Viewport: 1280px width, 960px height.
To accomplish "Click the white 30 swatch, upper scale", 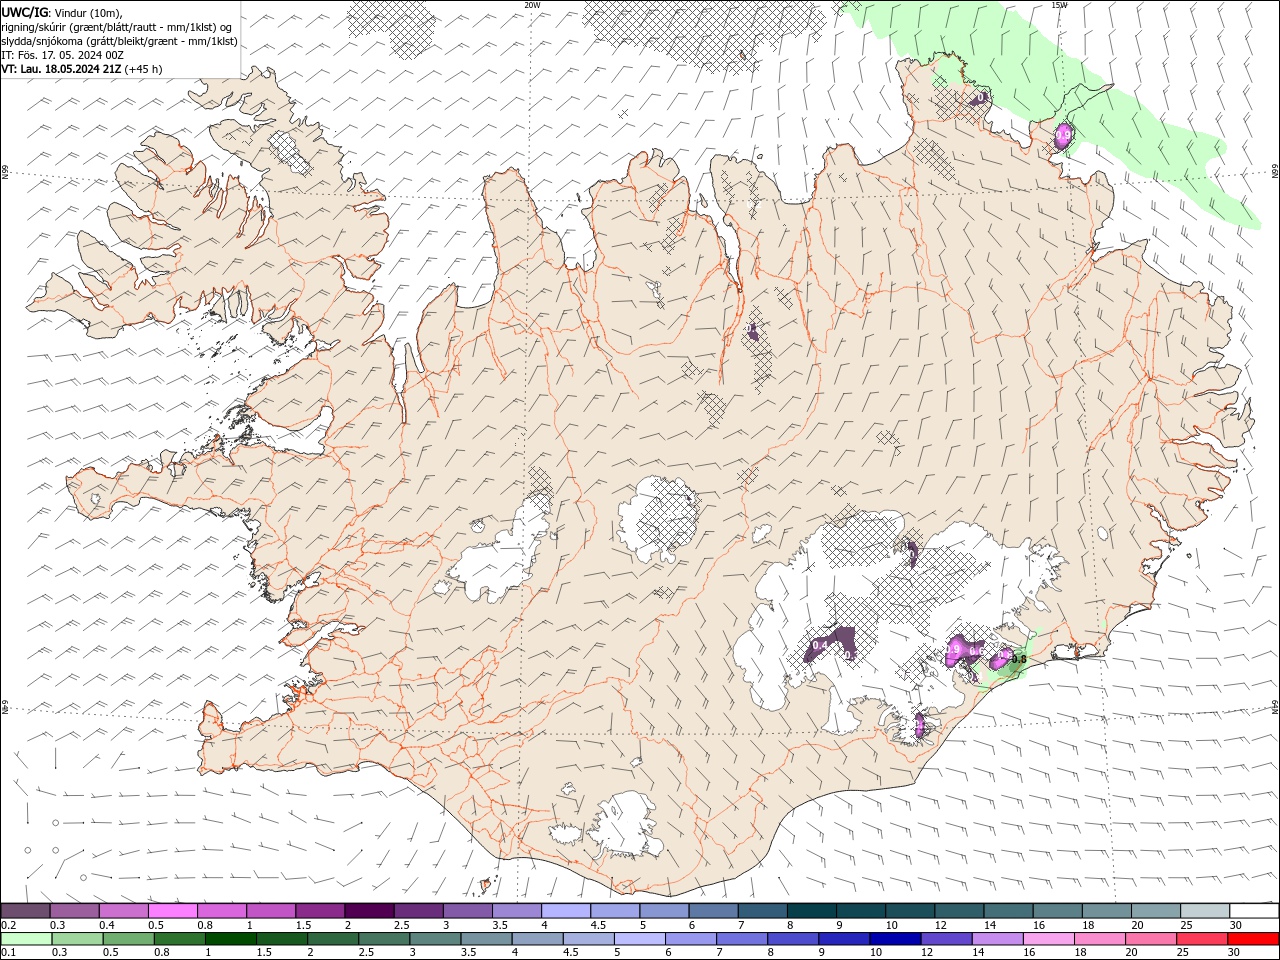I will click(1254, 910).
